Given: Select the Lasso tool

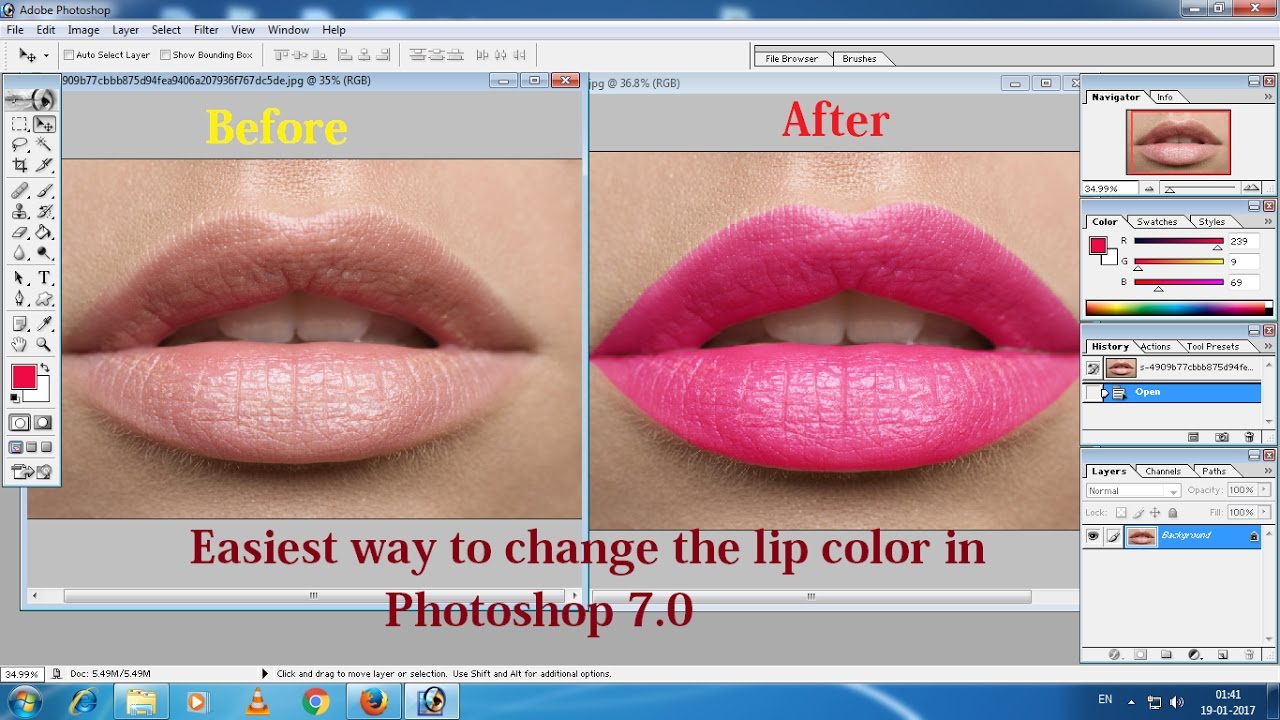Looking at the screenshot, I should [x=19, y=145].
